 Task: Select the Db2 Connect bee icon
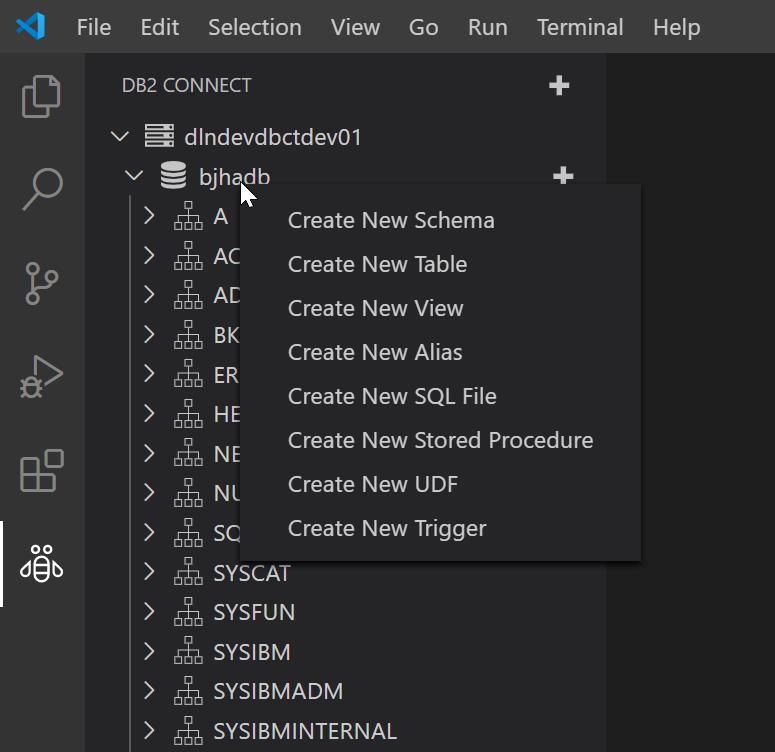pyautogui.click(x=42, y=564)
